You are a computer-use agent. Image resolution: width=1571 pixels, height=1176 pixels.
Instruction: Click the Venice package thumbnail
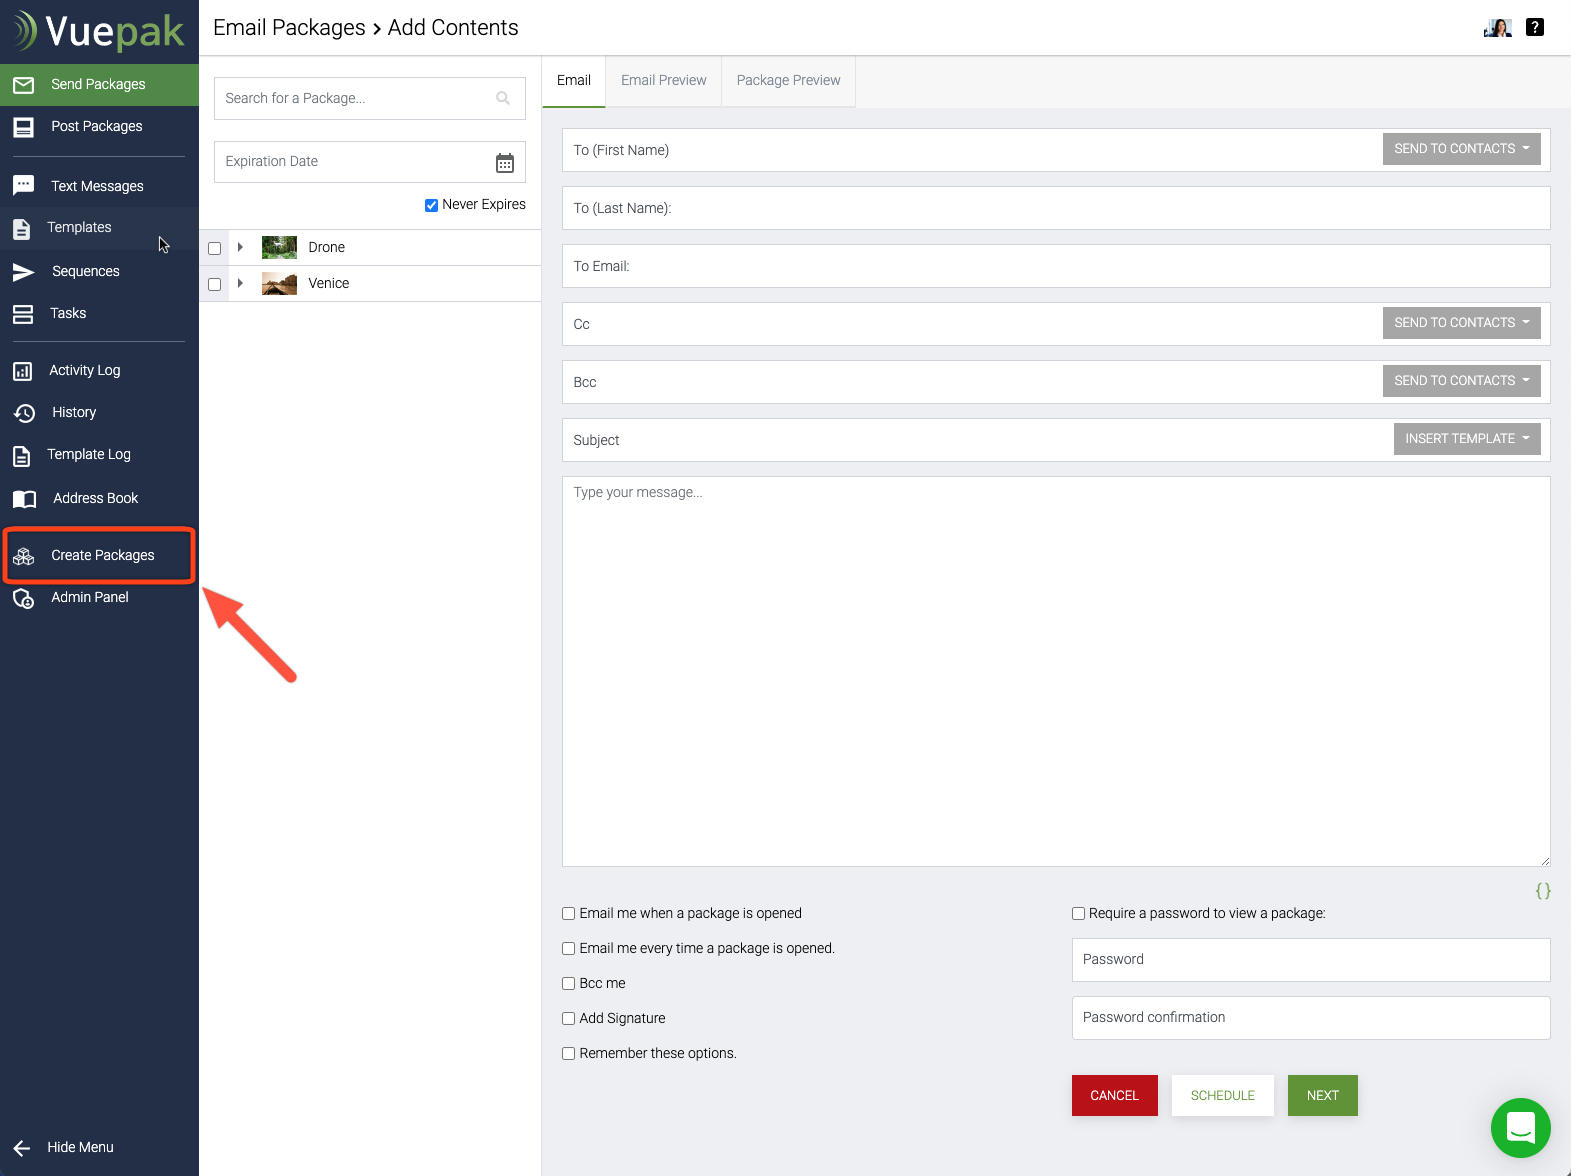(279, 284)
